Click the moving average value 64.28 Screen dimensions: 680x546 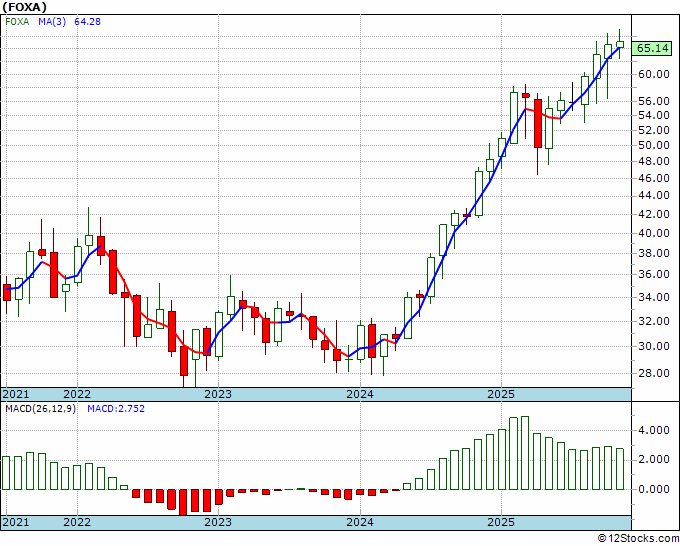point(88,21)
